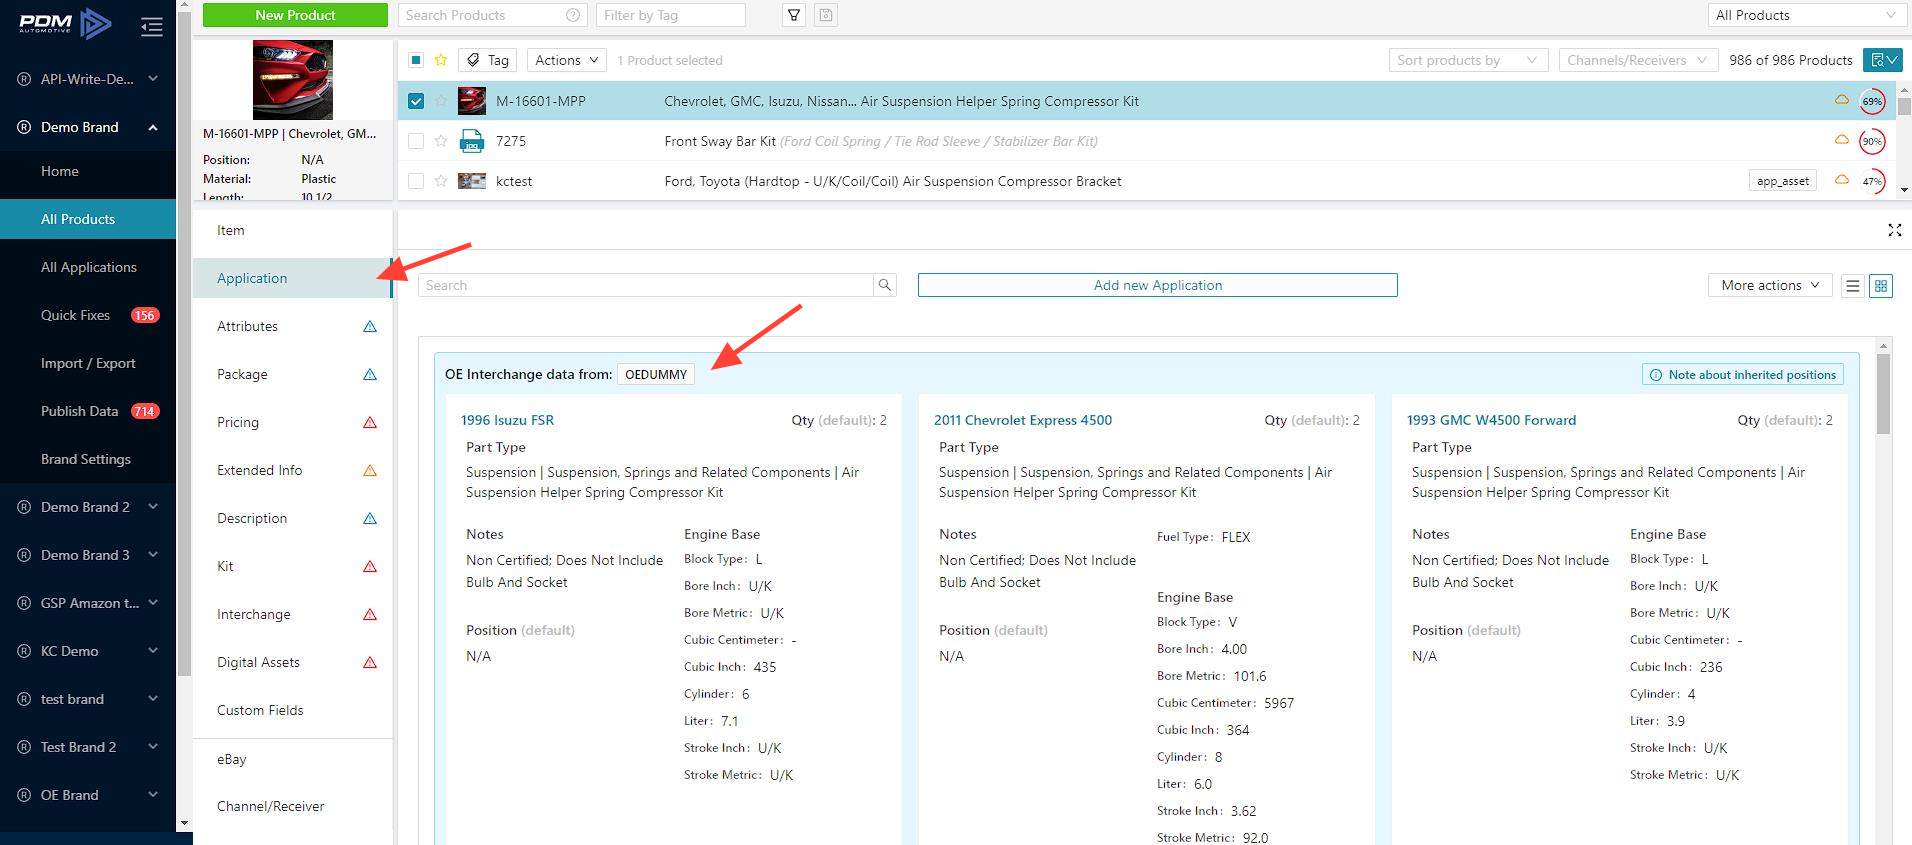The width and height of the screenshot is (1912, 845).
Task: Click the app_asset tag on kctest row
Action: coord(1782,181)
